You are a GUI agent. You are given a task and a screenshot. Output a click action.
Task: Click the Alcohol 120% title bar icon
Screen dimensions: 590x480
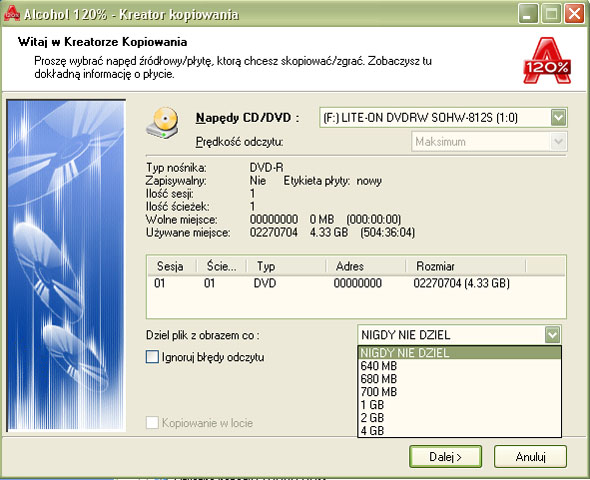[11, 14]
